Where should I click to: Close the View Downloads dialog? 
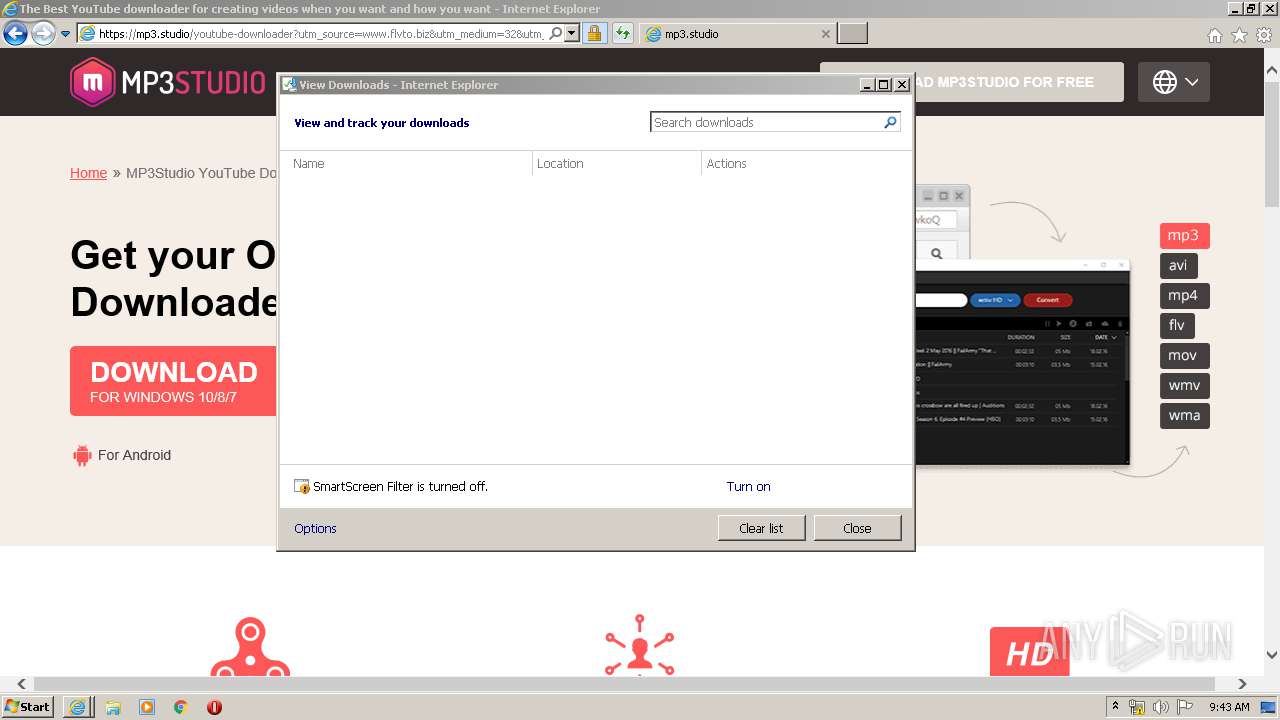click(x=857, y=528)
